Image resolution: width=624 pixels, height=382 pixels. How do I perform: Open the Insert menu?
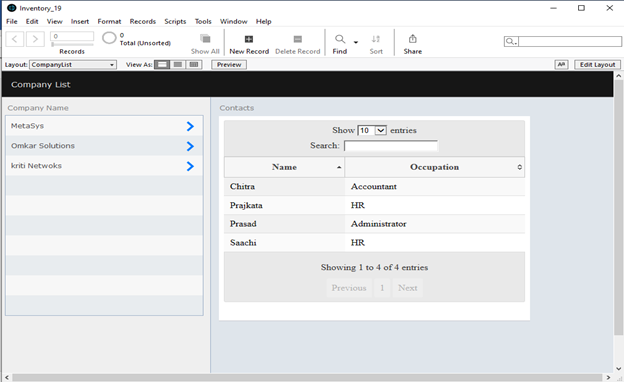coord(80,21)
